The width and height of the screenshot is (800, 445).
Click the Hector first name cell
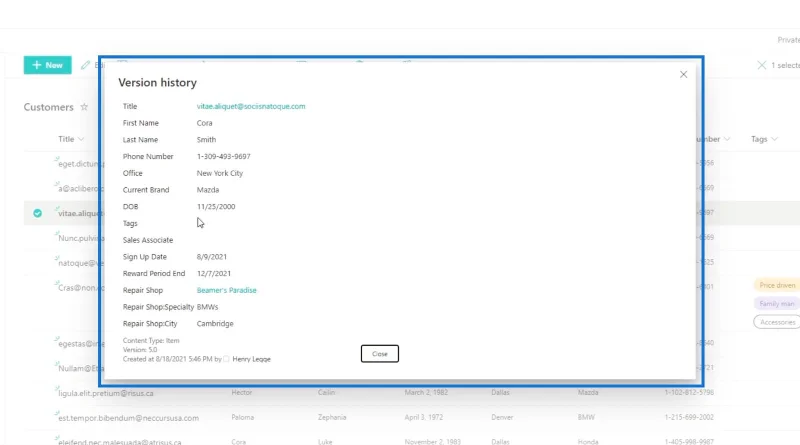click(x=241, y=392)
